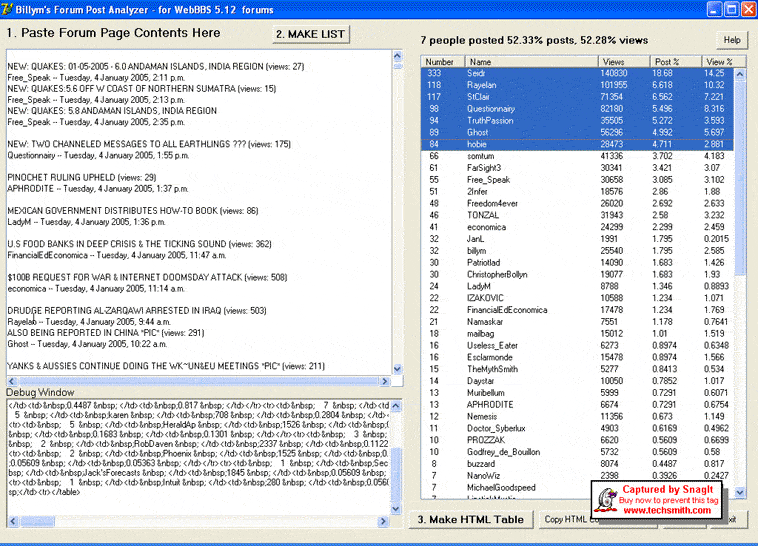Sort list by the View % column header
Image resolution: width=758 pixels, height=546 pixels.
click(x=723, y=62)
